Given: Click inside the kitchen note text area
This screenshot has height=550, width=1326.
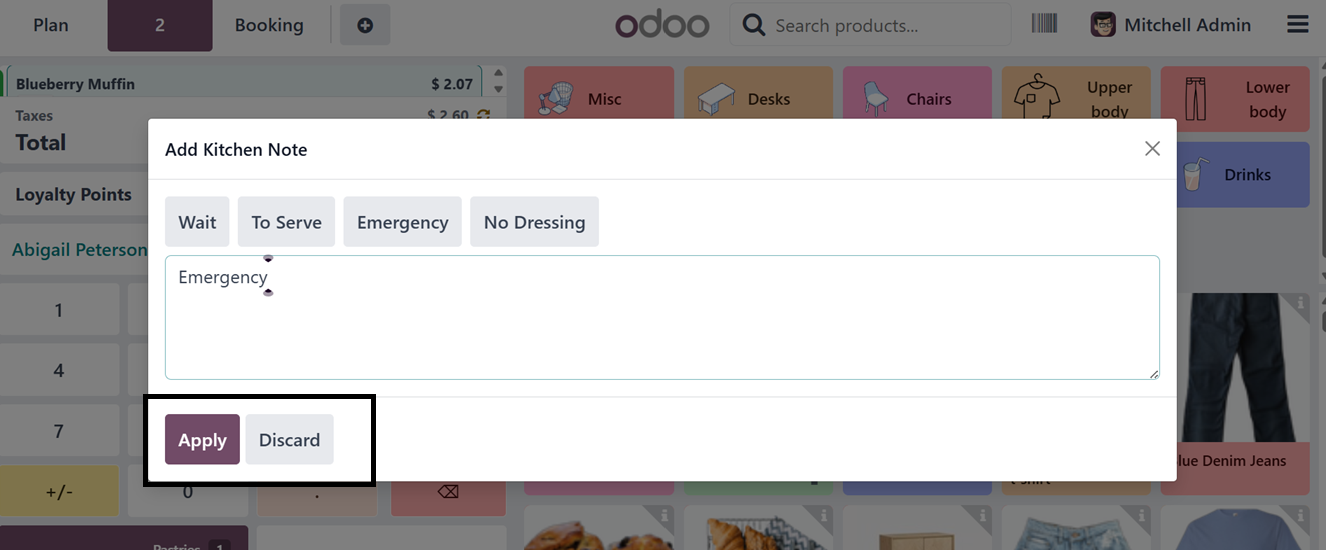Looking at the screenshot, I should (x=662, y=330).
